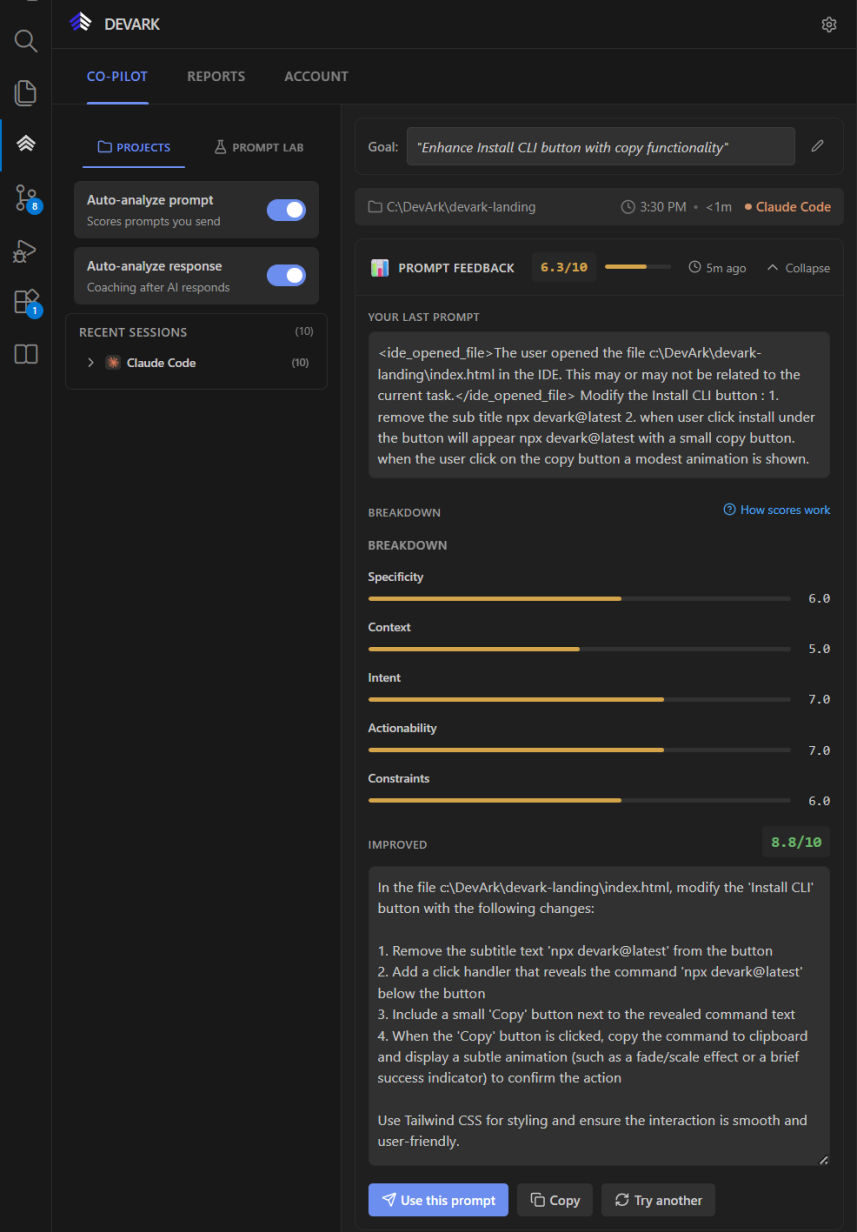Click inside the improved prompt text area
857x1232 pixels.
coord(598,1015)
